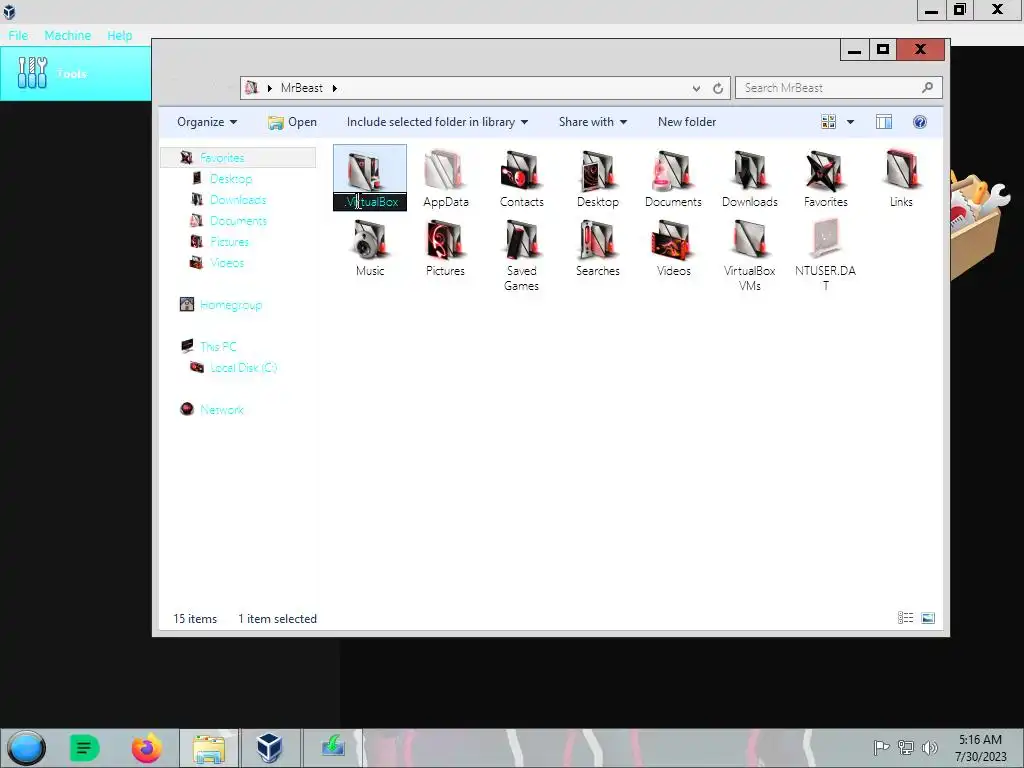Switch to large icons view in status bar
This screenshot has width=1024, height=768.
coord(928,618)
